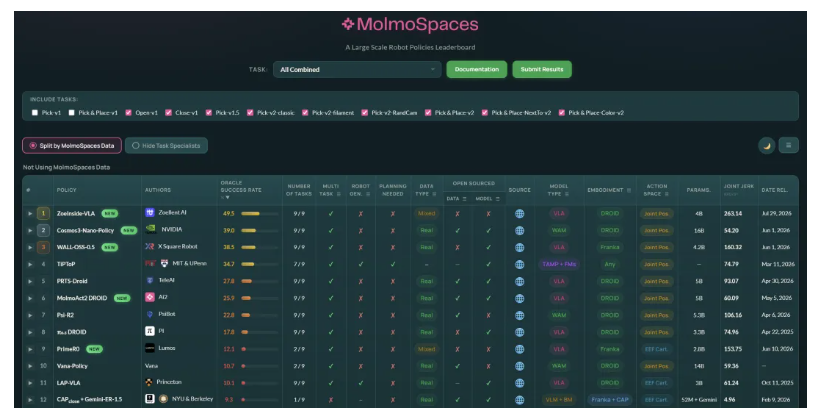This screenshot has width=816, height=417.
Task: Click the source globe icon for Zoeinside-VLA
Action: [519, 213]
